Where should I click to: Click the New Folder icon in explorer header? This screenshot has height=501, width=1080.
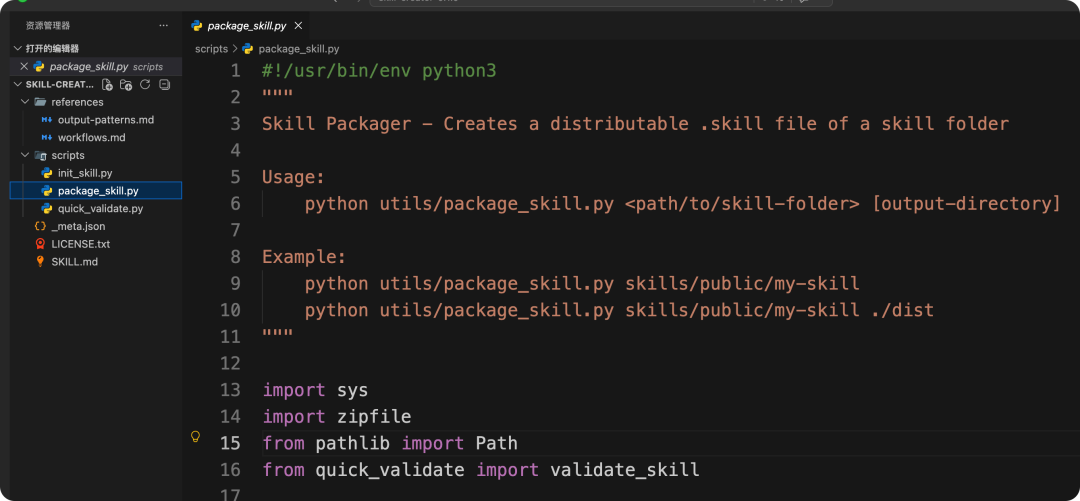[126, 85]
